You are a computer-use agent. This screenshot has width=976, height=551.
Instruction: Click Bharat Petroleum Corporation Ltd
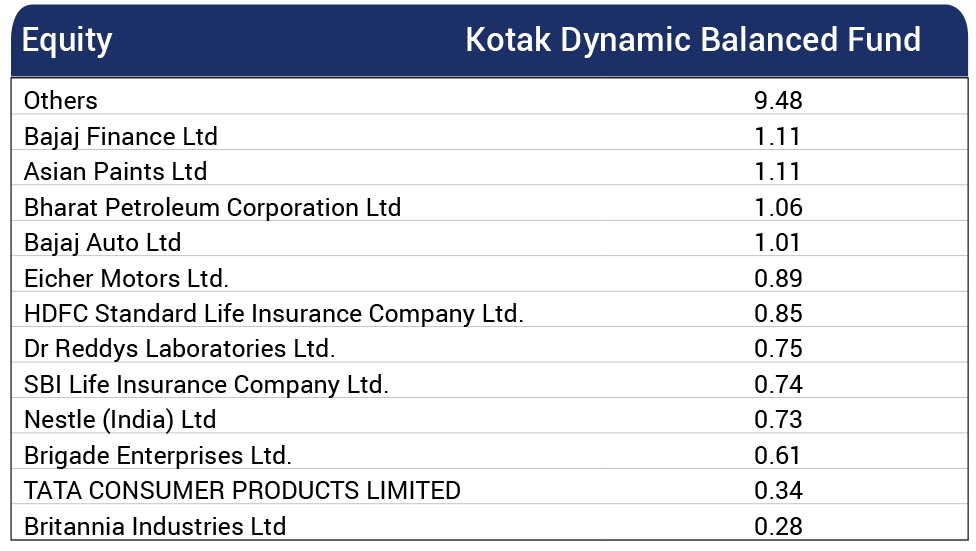click(x=212, y=207)
